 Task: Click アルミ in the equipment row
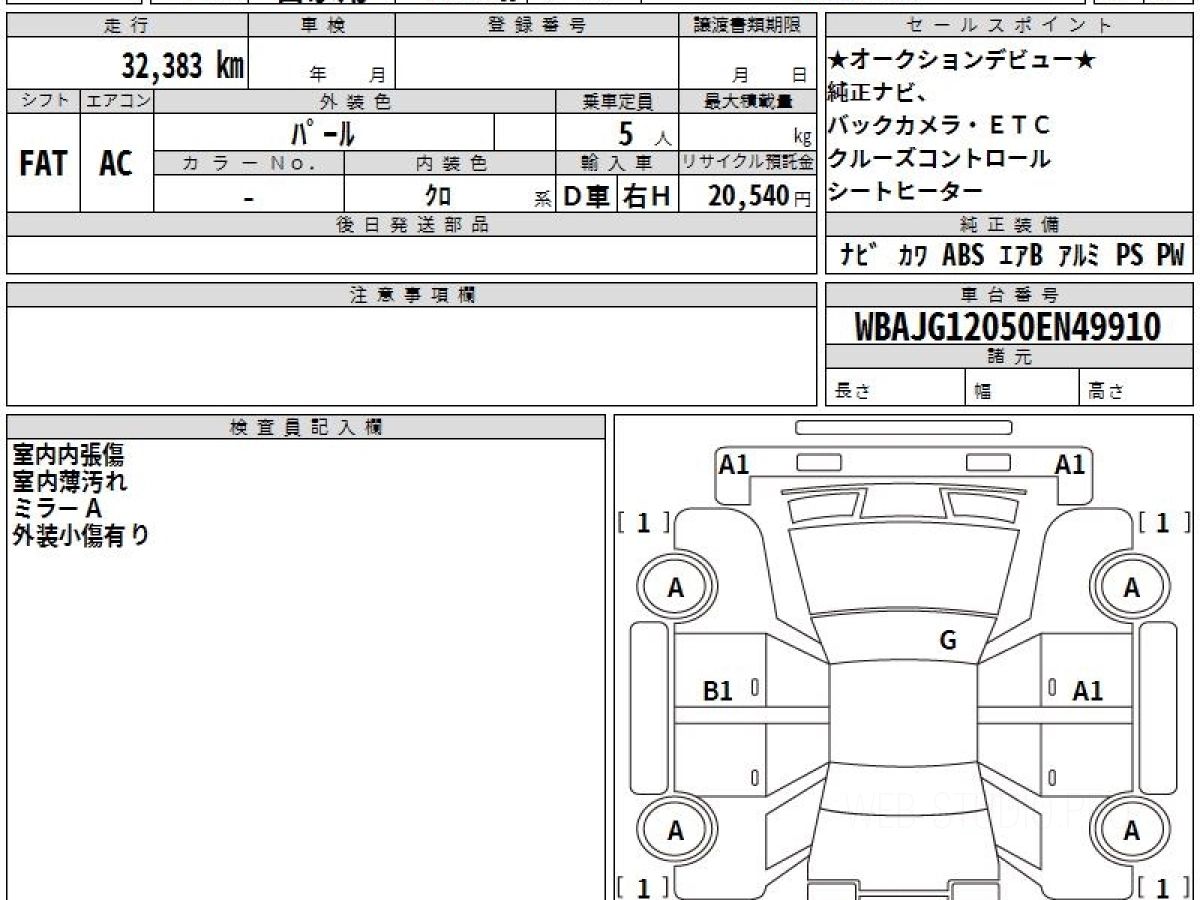[1079, 256]
